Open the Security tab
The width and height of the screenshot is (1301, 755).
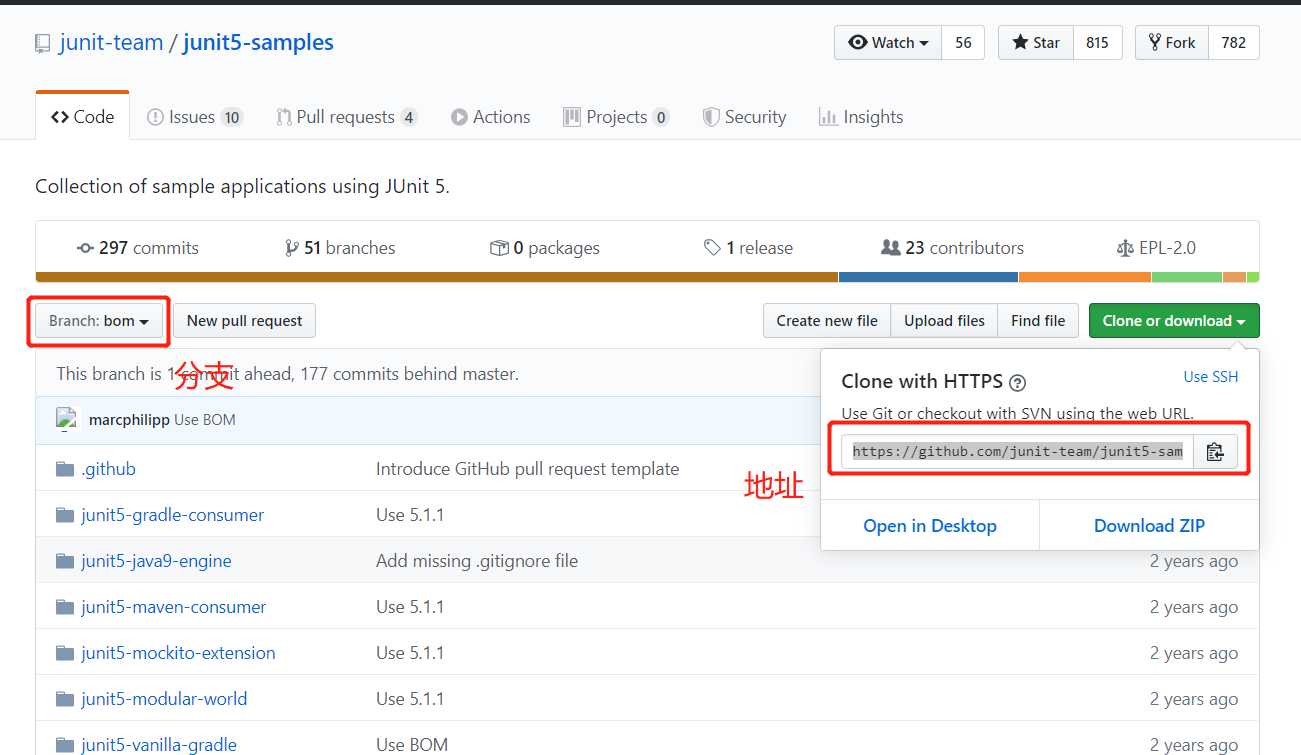[x=744, y=117]
